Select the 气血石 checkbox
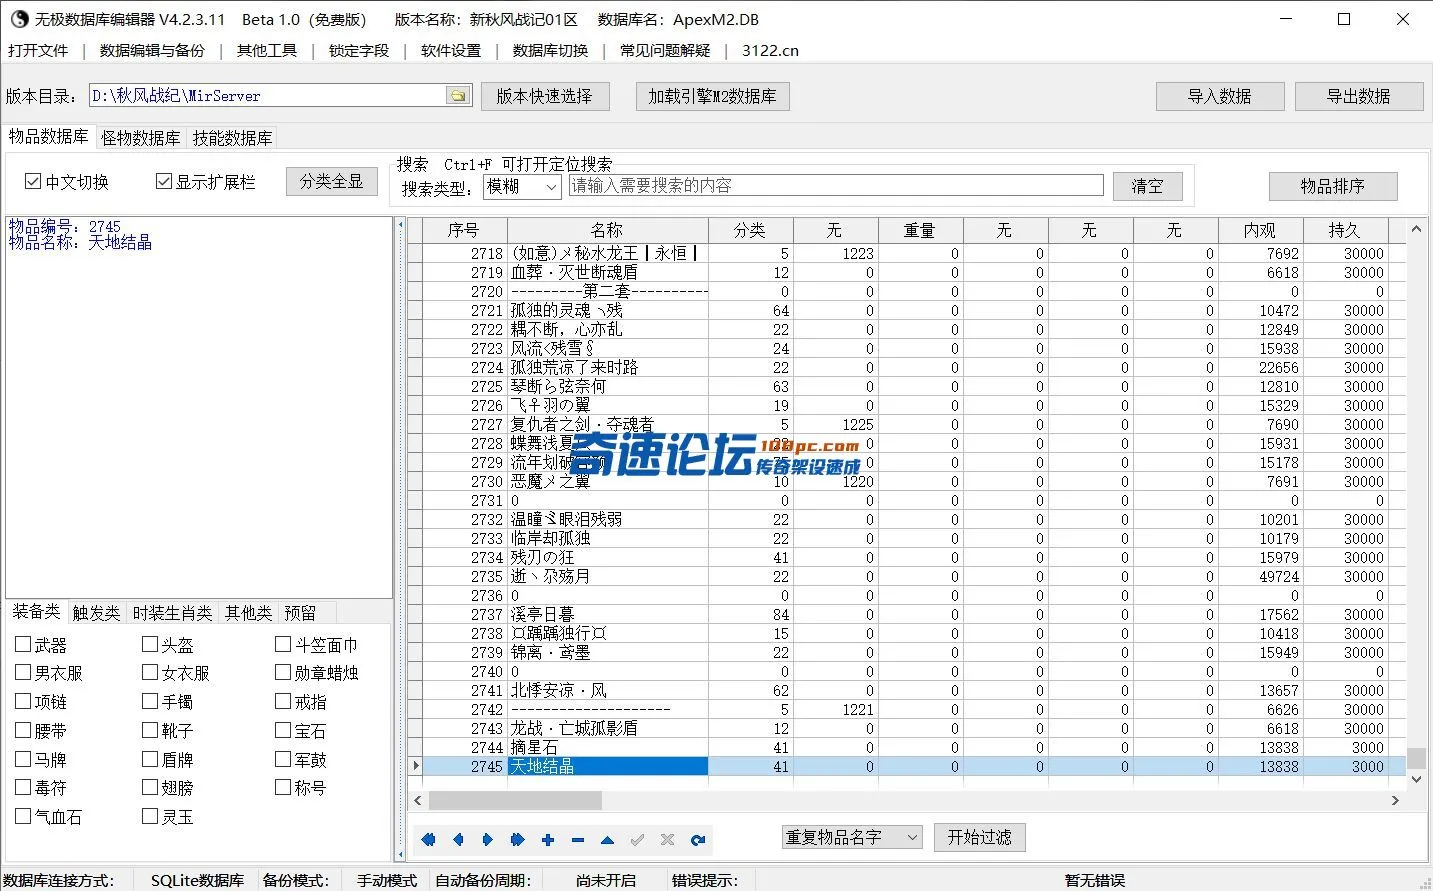1433x891 pixels. (23, 816)
